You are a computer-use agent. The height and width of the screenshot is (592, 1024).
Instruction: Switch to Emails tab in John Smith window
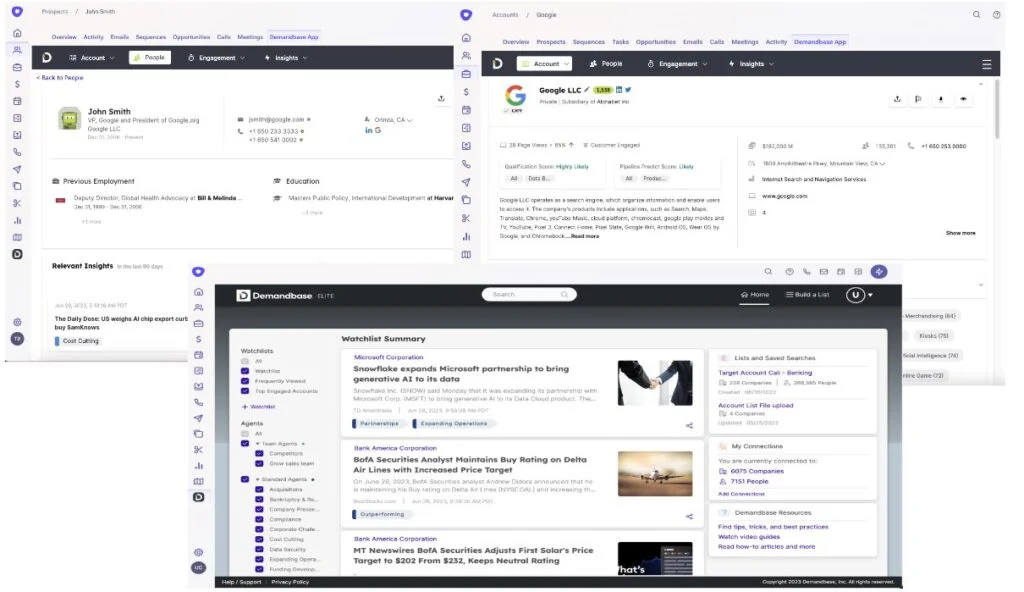[x=120, y=37]
